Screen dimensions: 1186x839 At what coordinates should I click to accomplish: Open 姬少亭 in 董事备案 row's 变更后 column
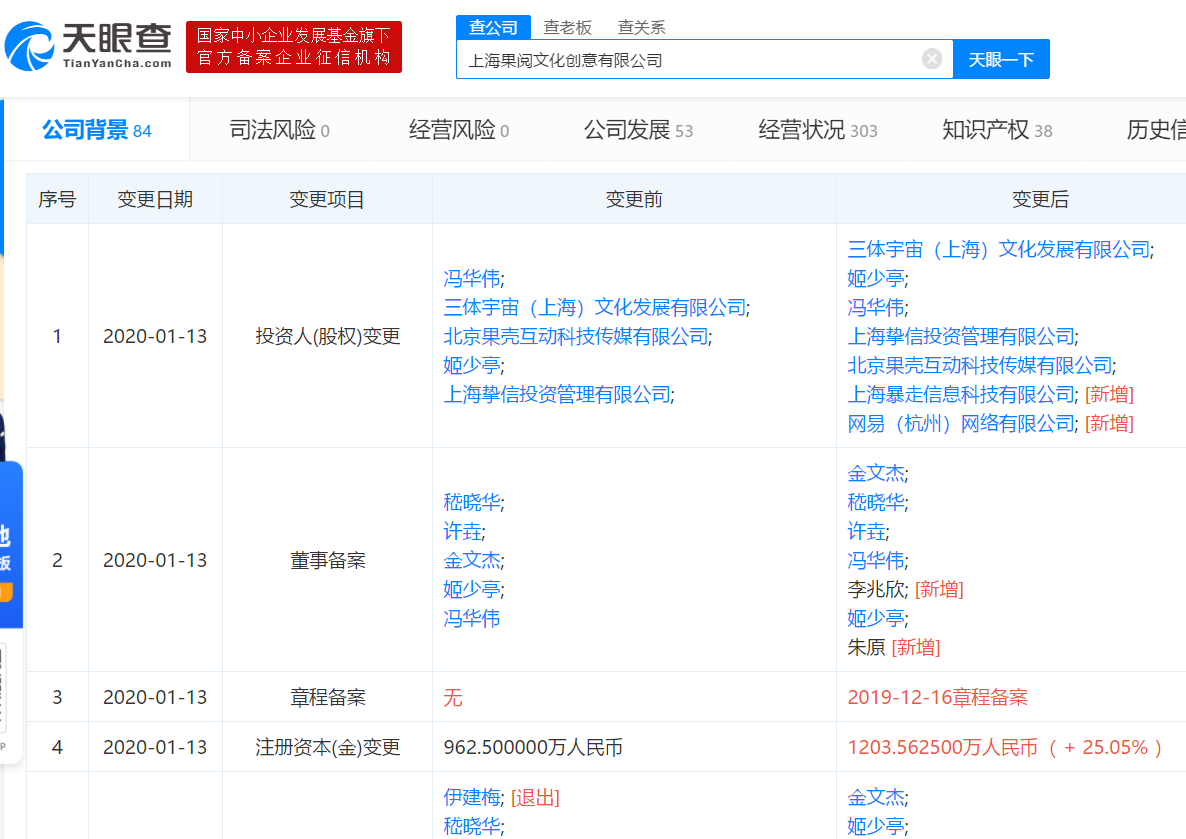(x=876, y=618)
